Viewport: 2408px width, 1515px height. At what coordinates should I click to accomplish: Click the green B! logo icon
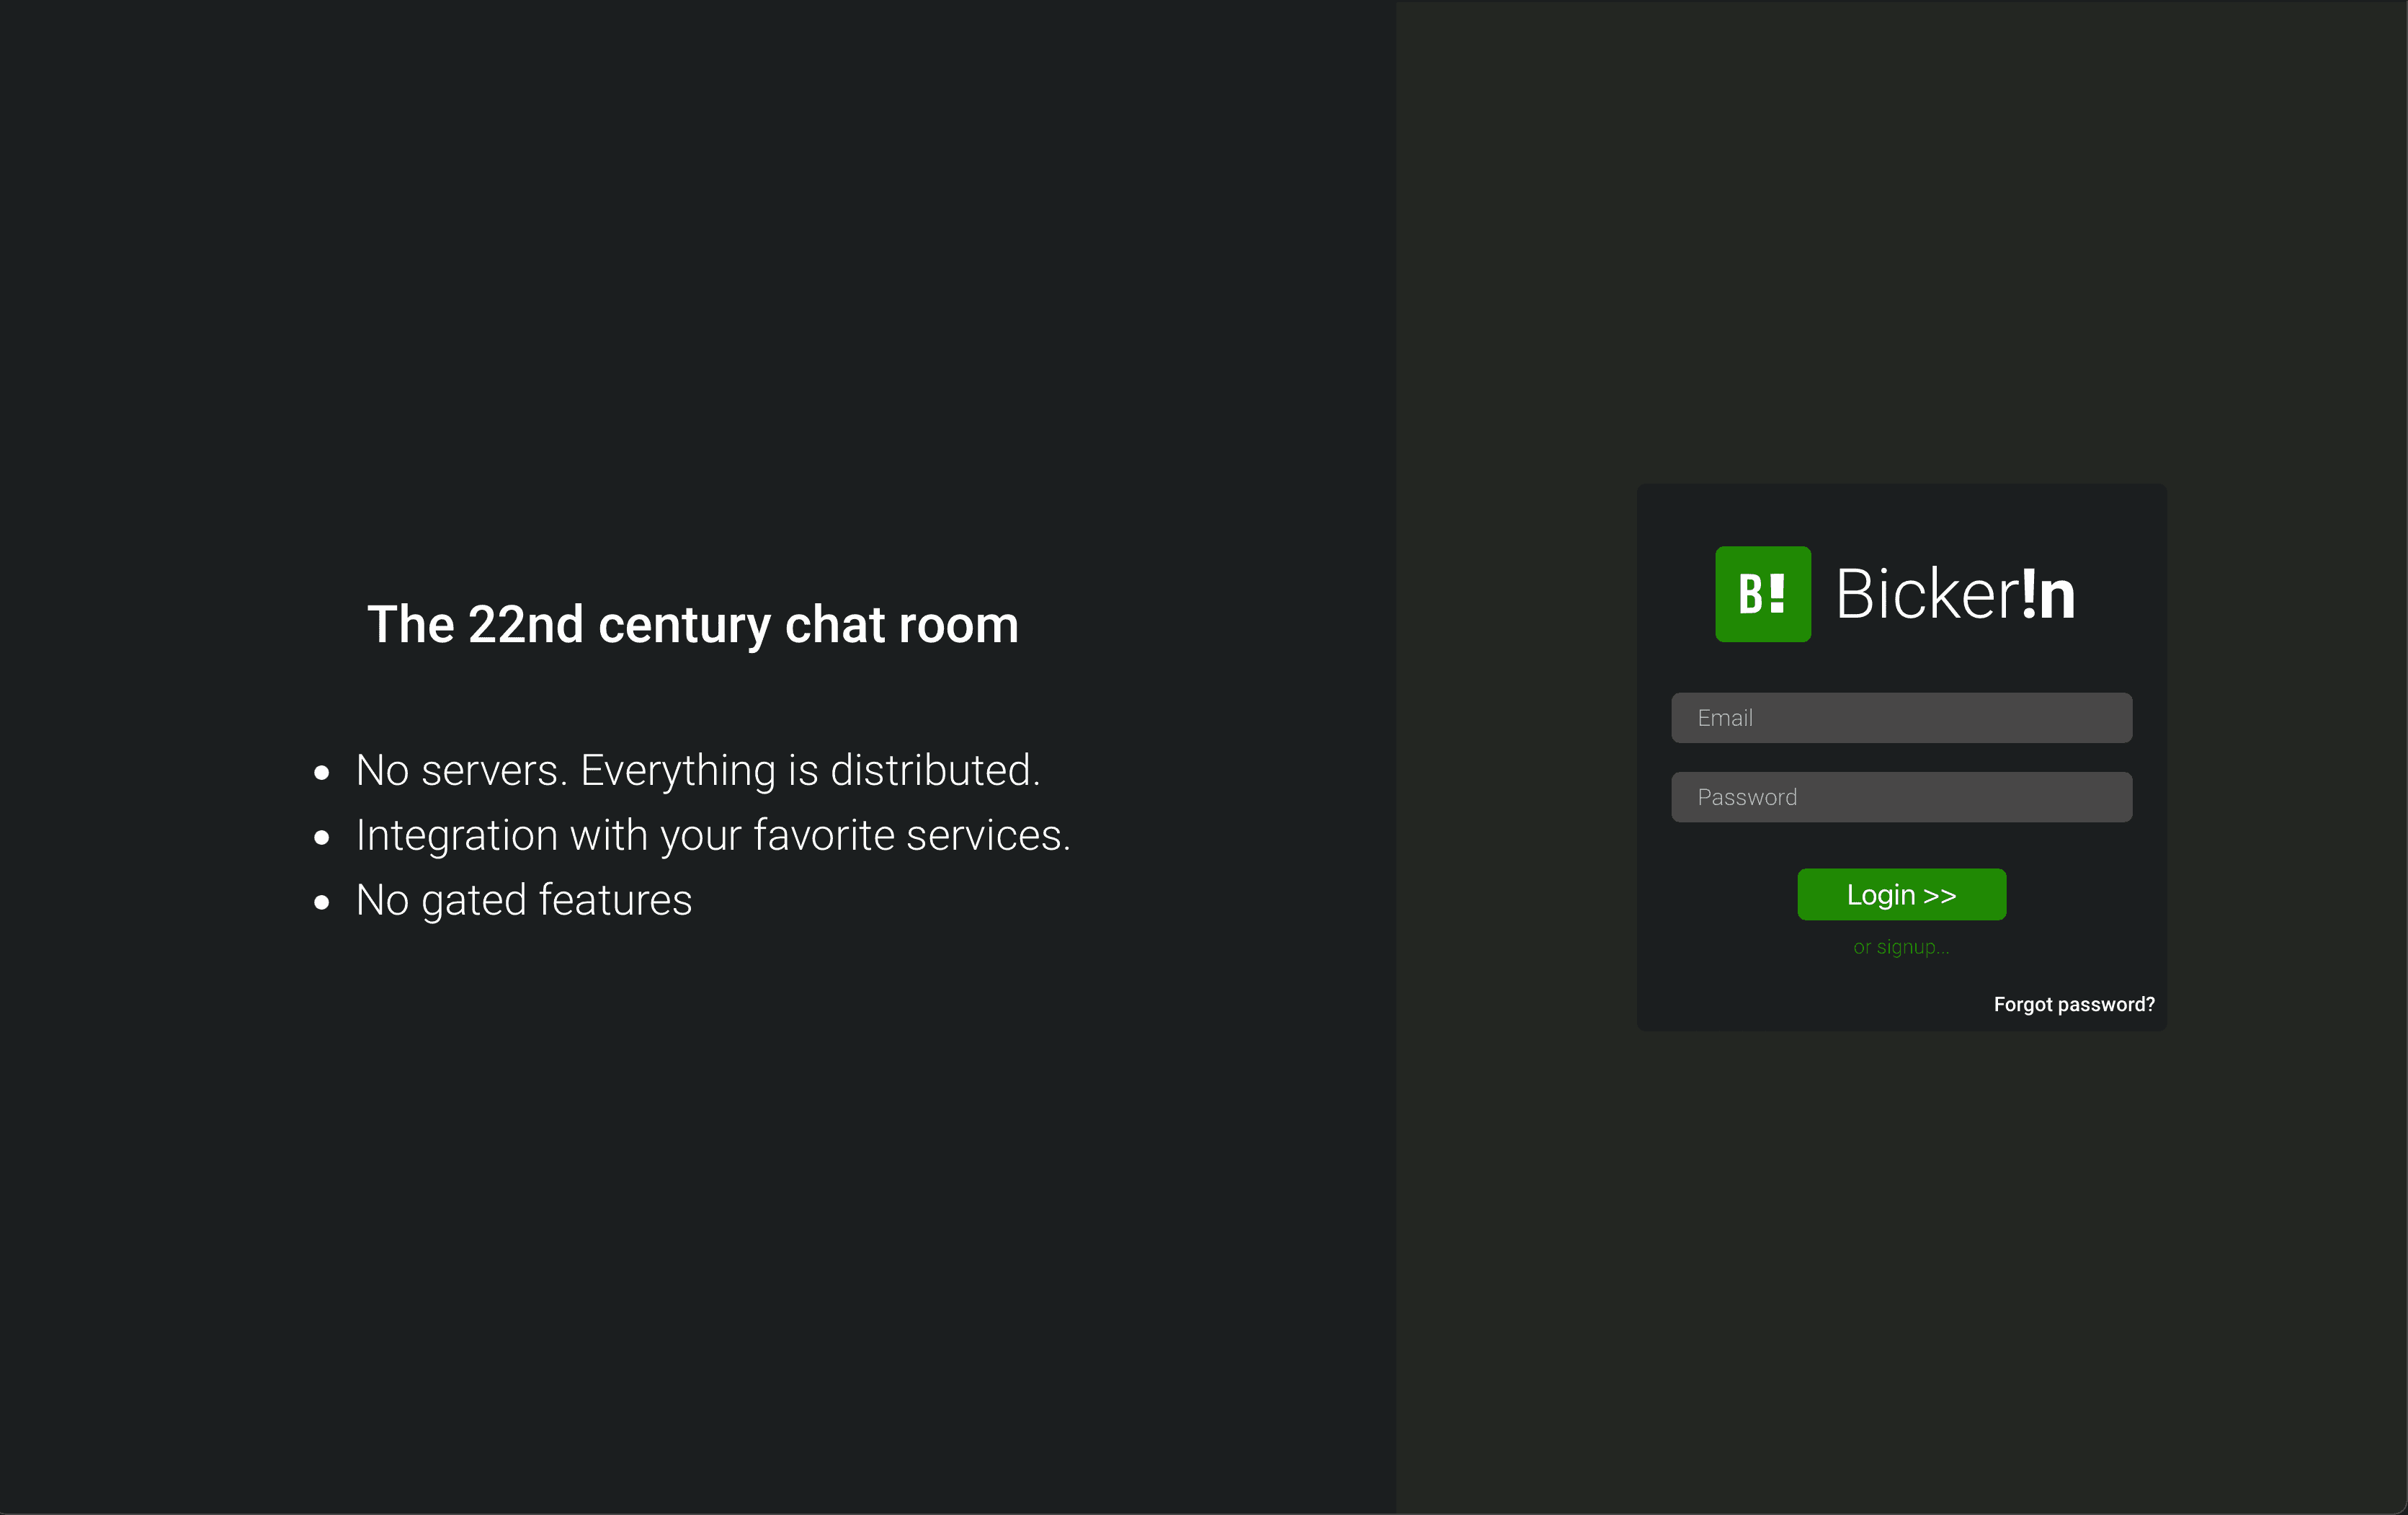pos(1763,594)
